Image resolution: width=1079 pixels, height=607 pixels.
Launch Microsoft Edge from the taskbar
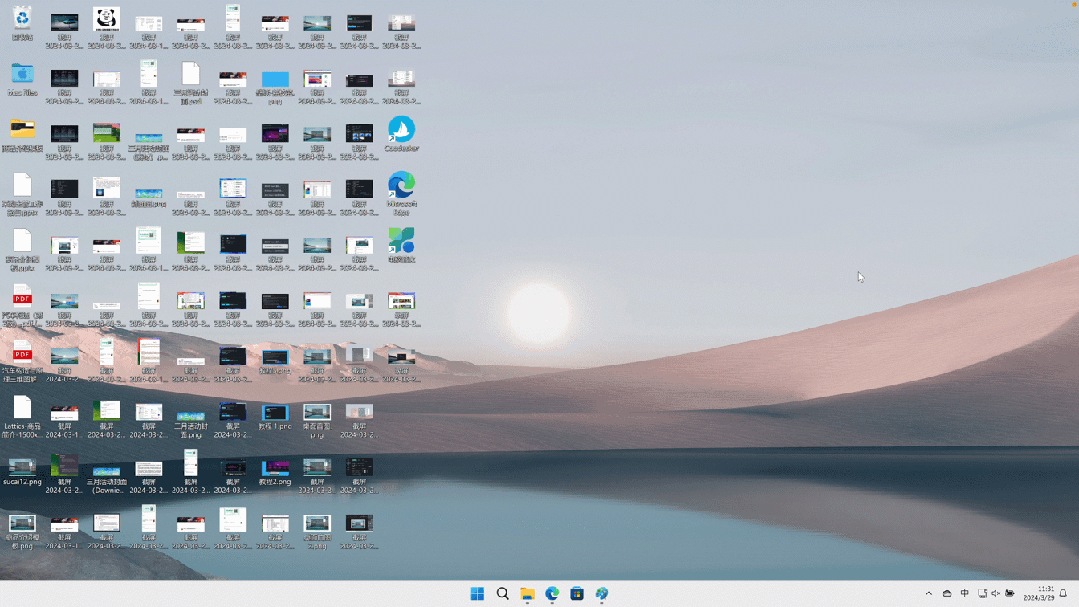pyautogui.click(x=552, y=594)
